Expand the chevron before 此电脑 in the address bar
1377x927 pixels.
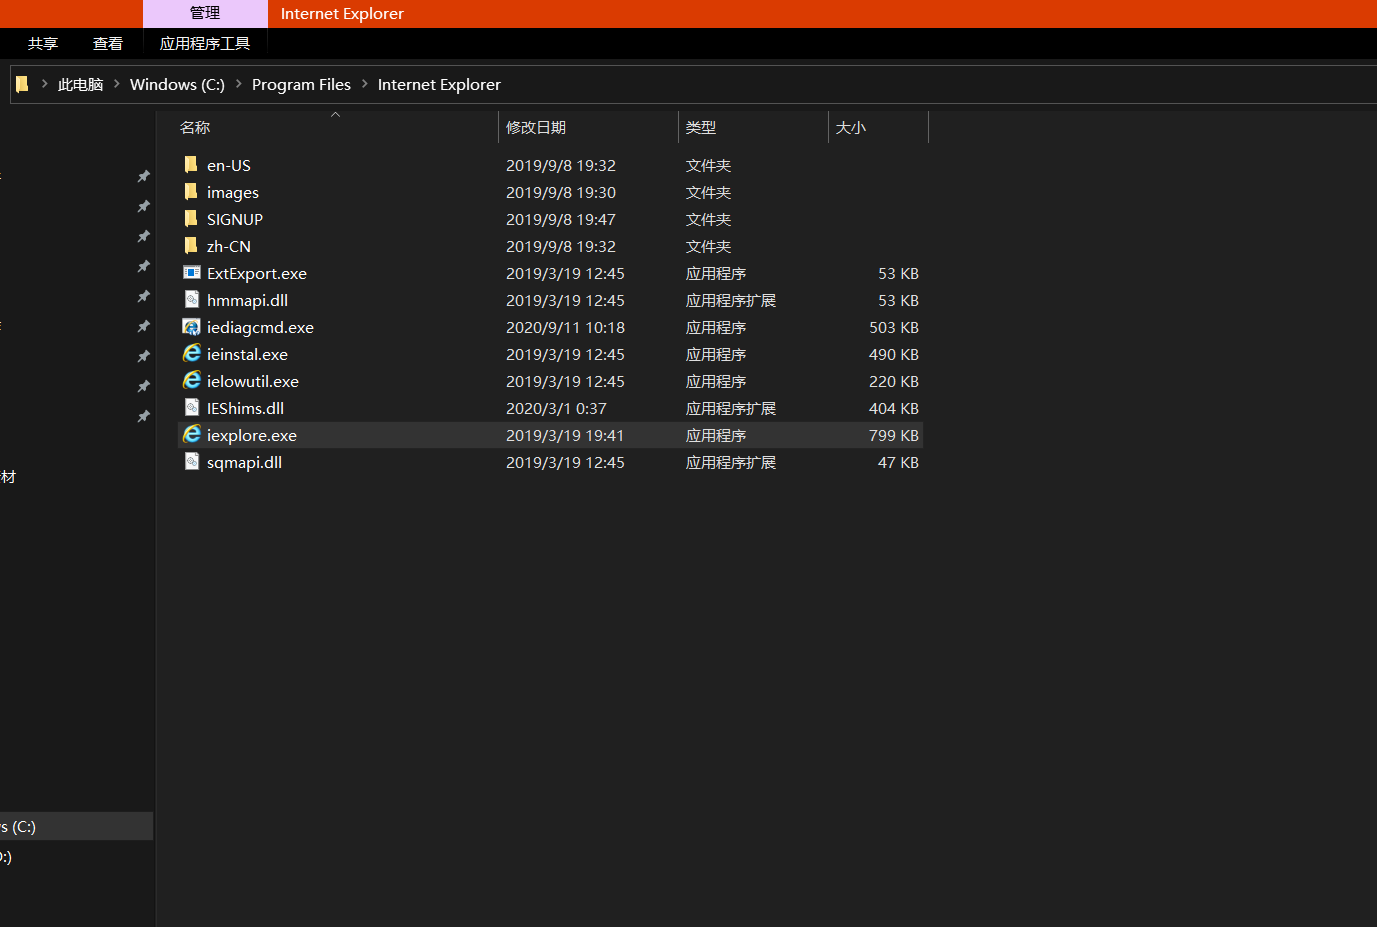point(45,84)
